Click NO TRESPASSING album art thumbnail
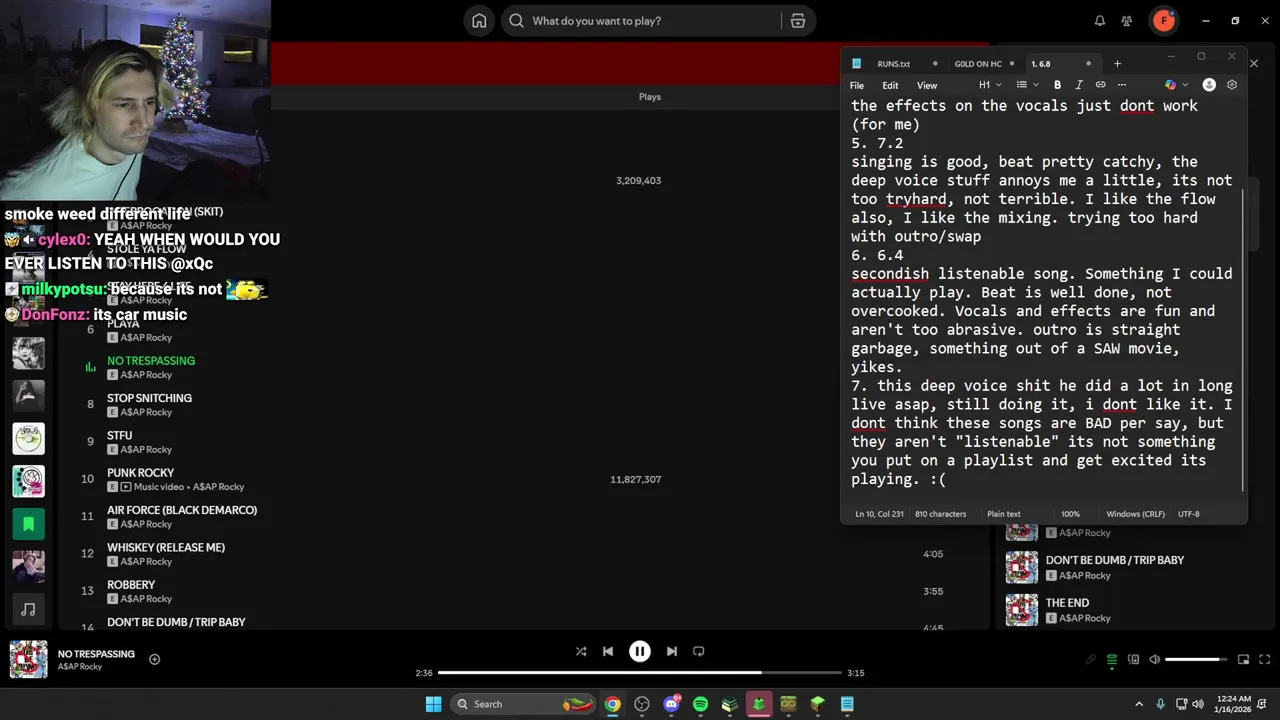Viewport: 1280px width, 720px height. (28, 660)
